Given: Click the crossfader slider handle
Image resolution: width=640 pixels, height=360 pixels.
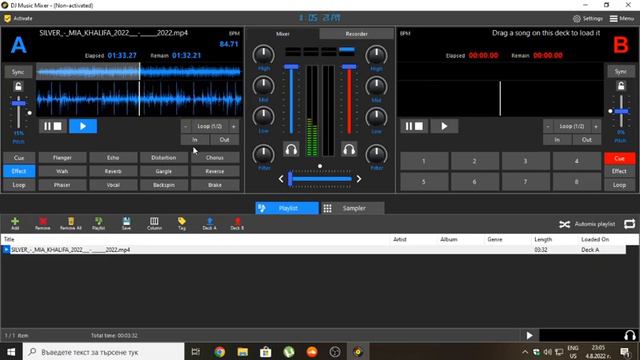Looking at the screenshot, I should click(290, 179).
